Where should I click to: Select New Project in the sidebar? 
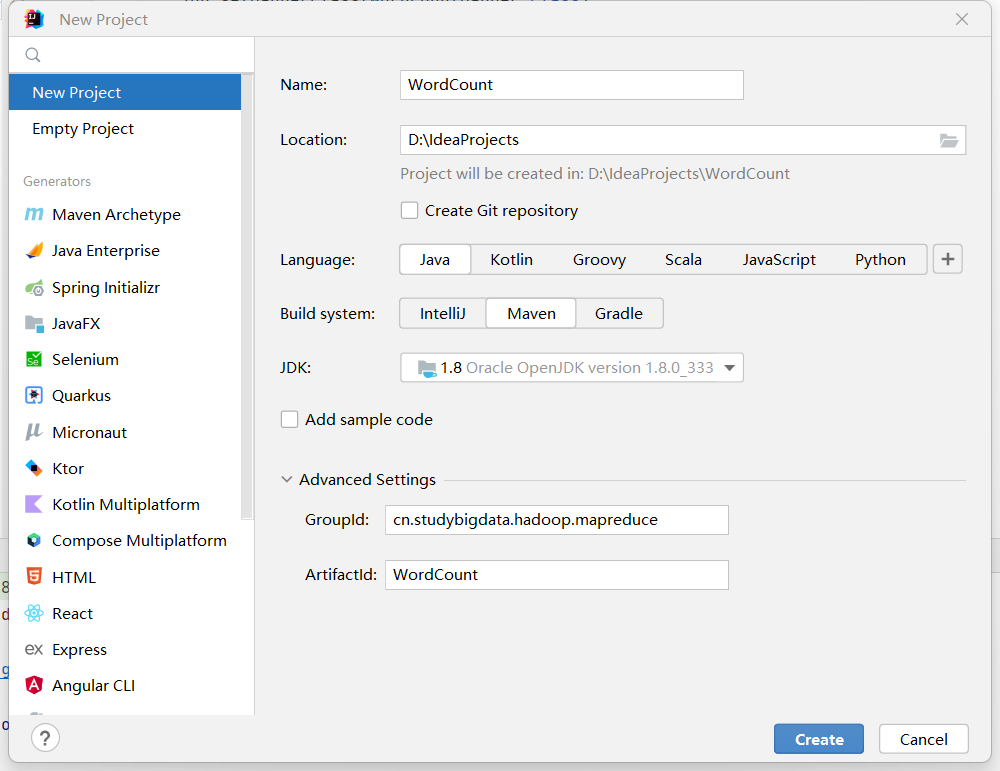125,92
